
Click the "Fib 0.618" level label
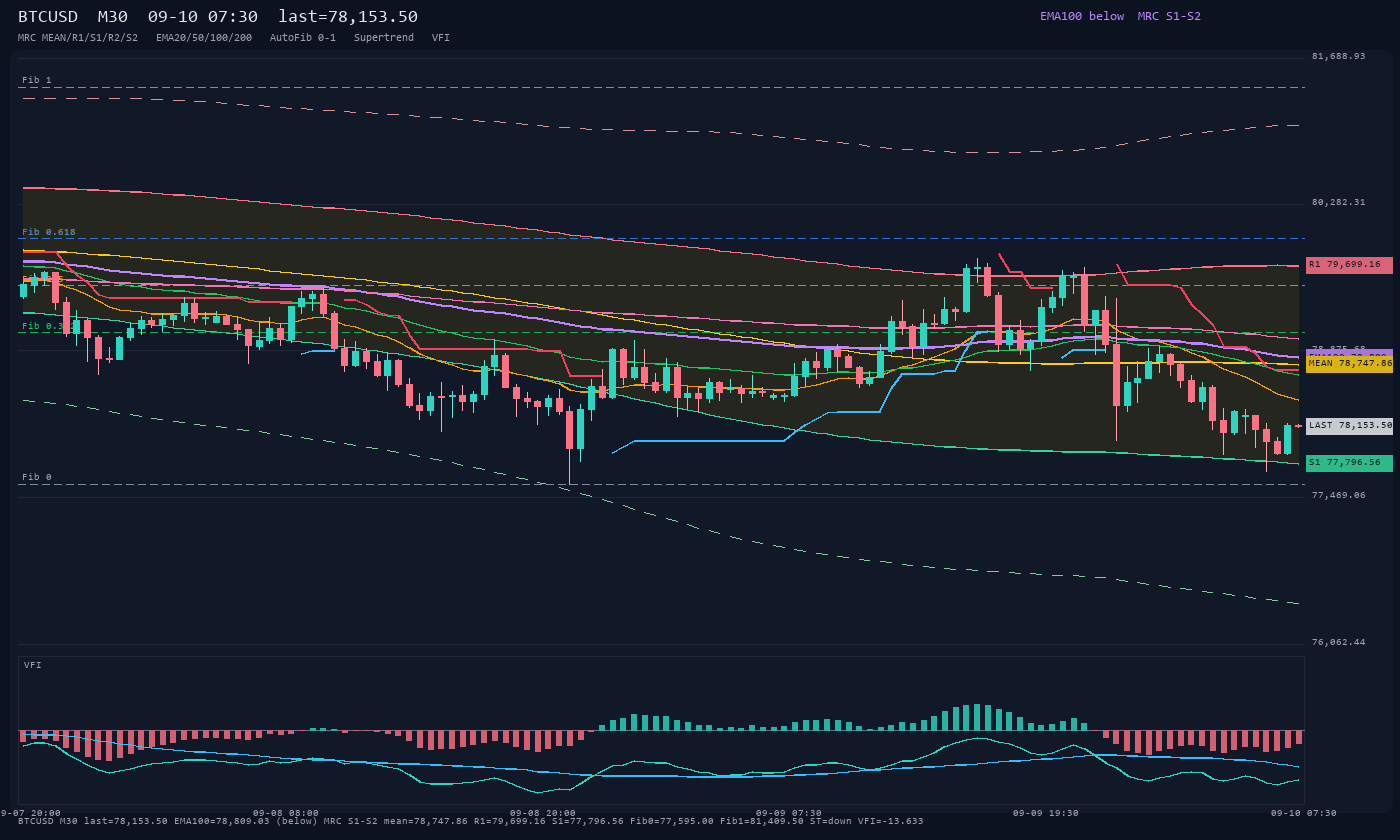coord(49,232)
